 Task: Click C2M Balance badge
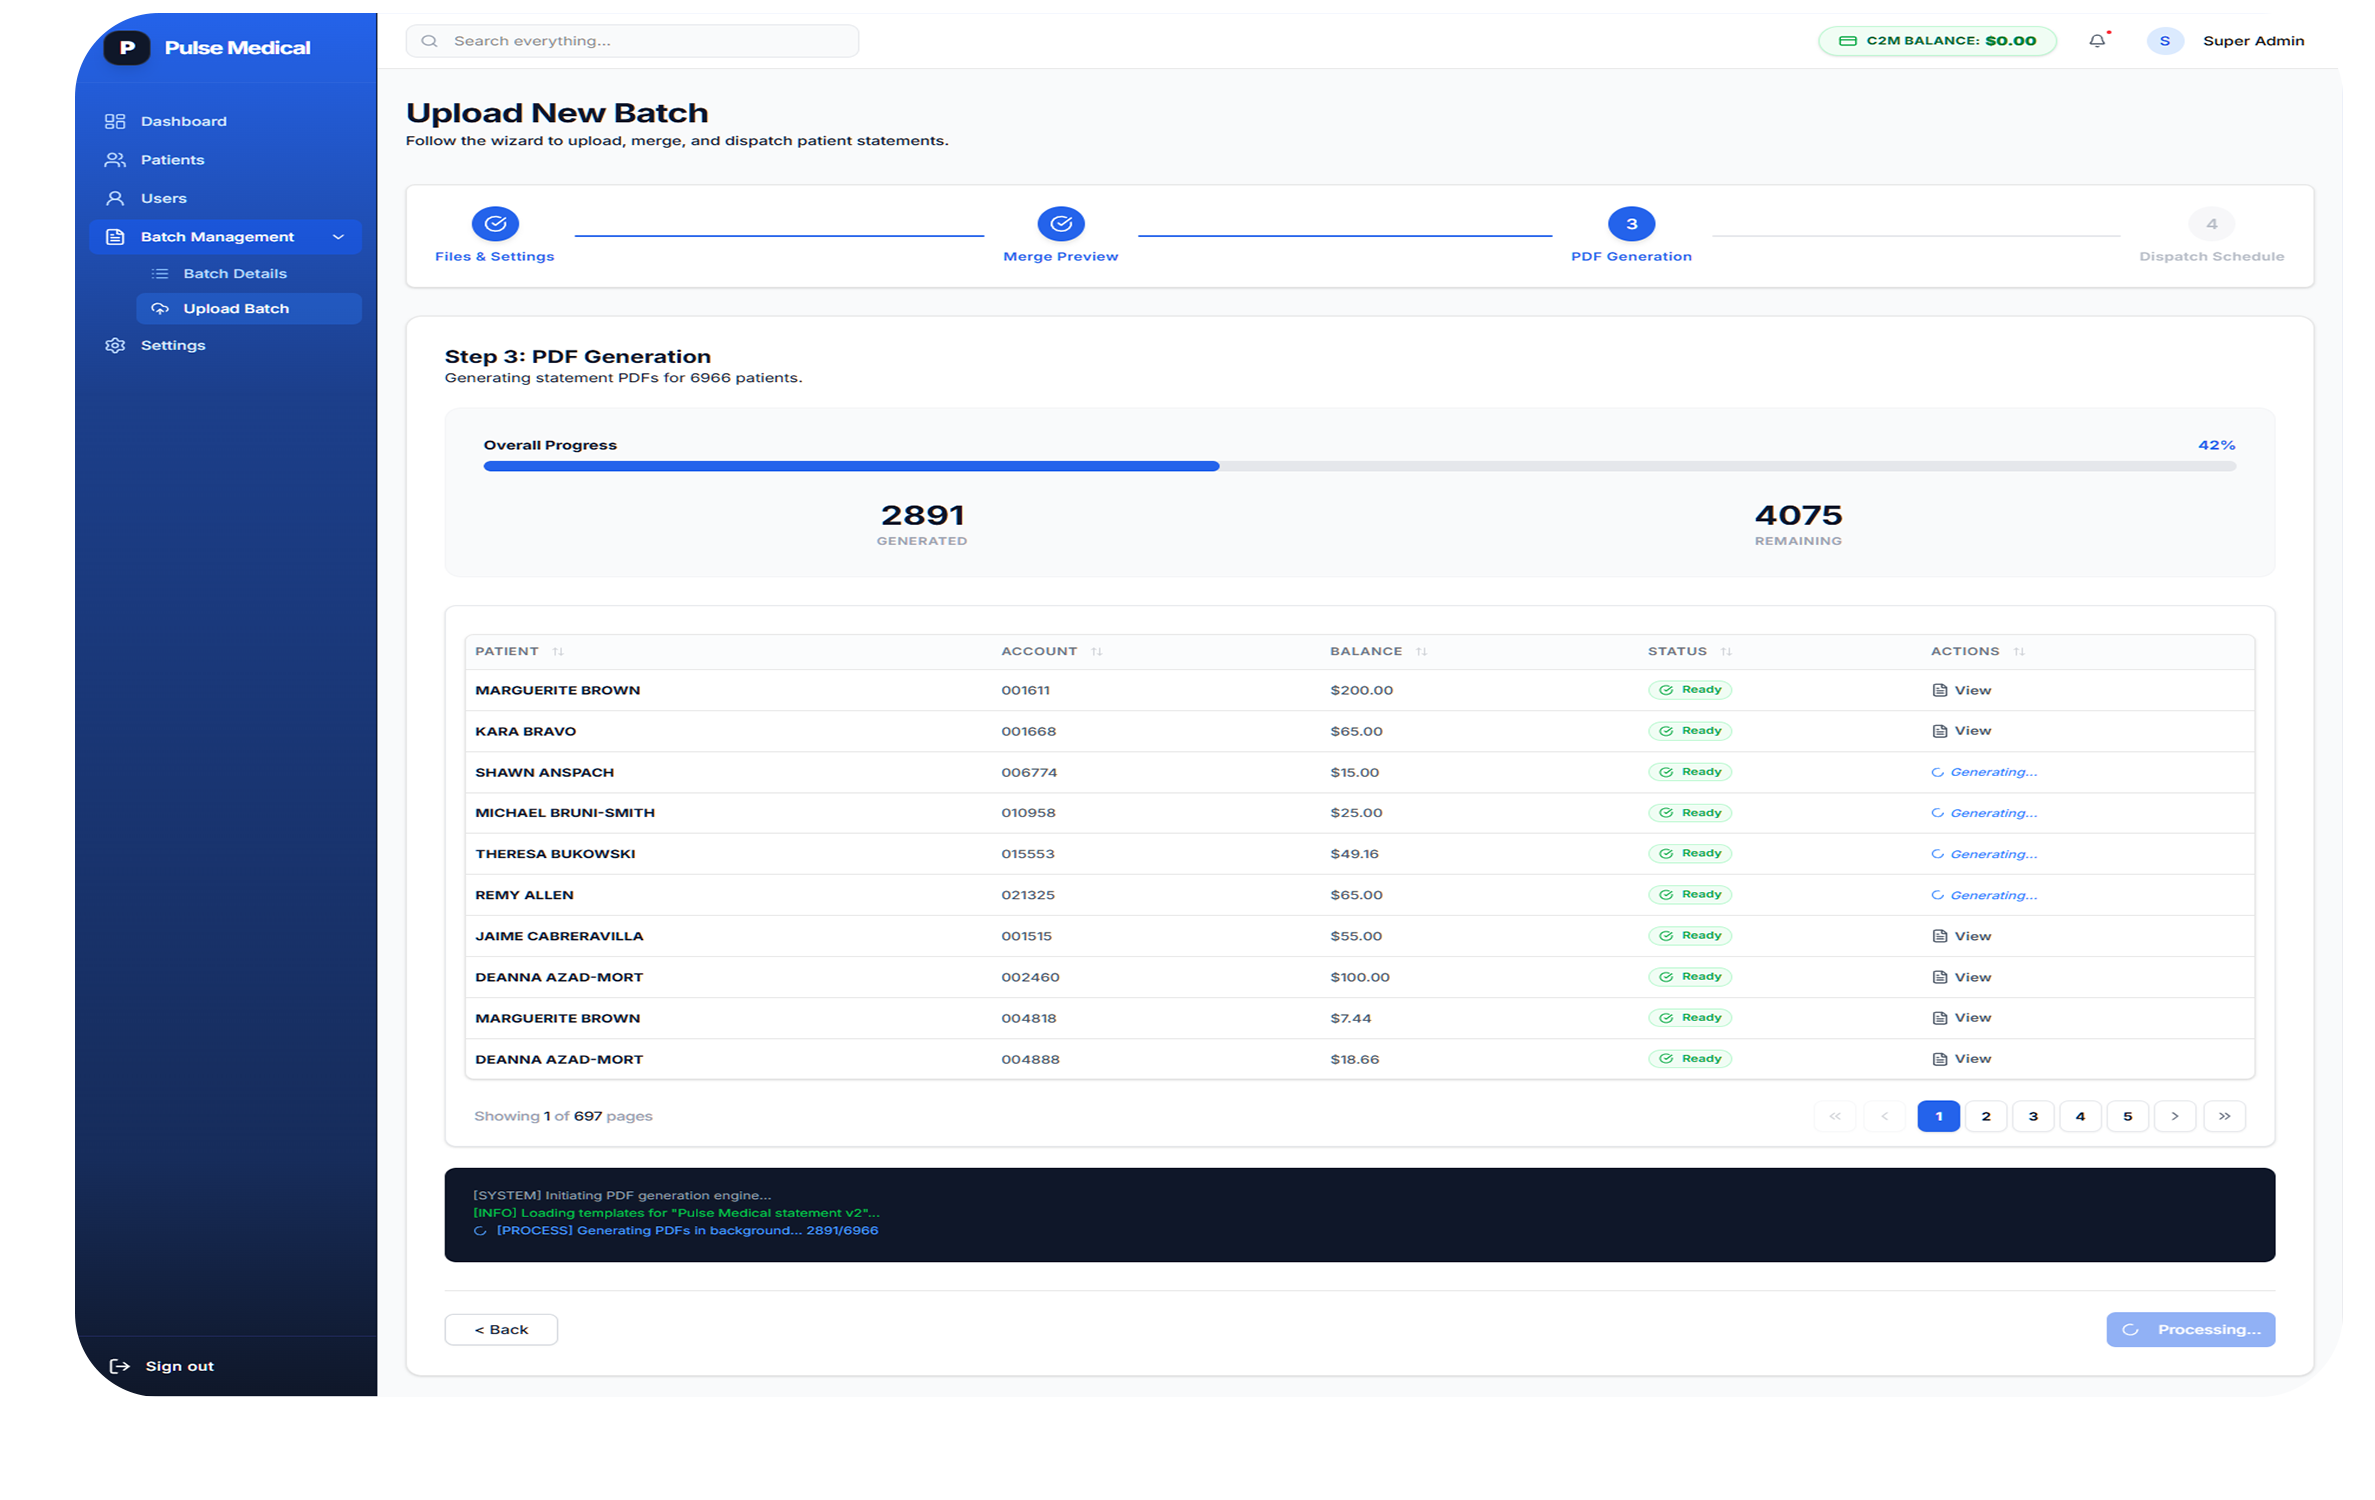coord(1937,41)
